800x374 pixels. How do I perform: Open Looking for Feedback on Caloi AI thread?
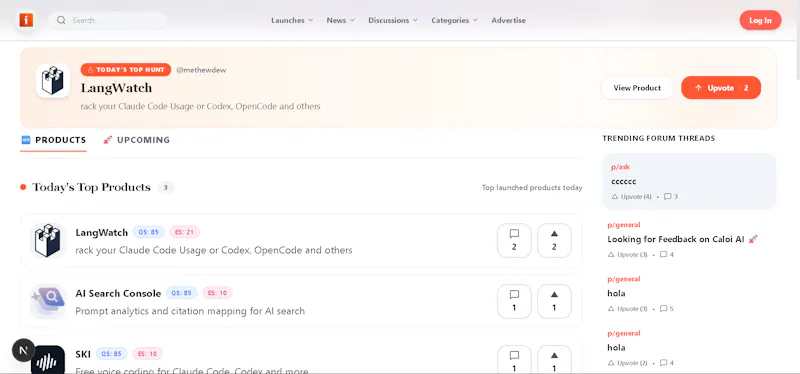[x=682, y=239]
